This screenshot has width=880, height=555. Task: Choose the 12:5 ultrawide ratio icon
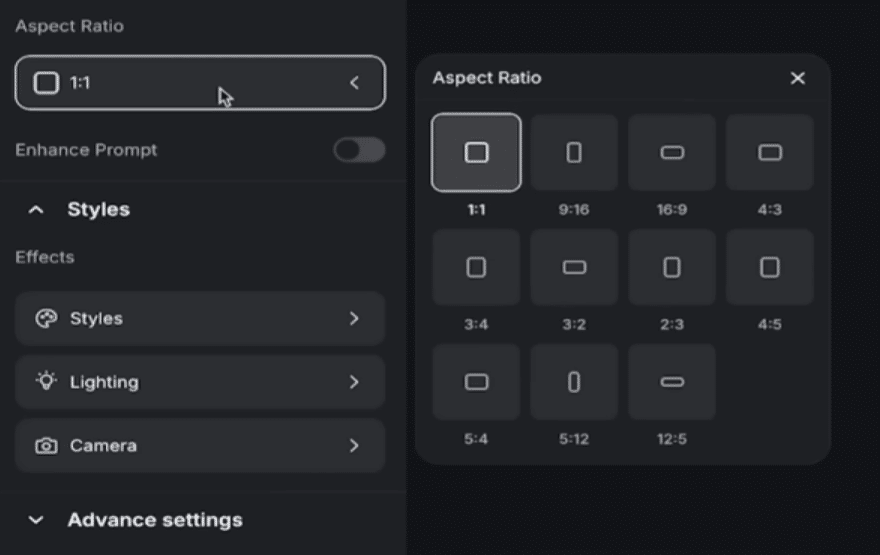(x=672, y=382)
